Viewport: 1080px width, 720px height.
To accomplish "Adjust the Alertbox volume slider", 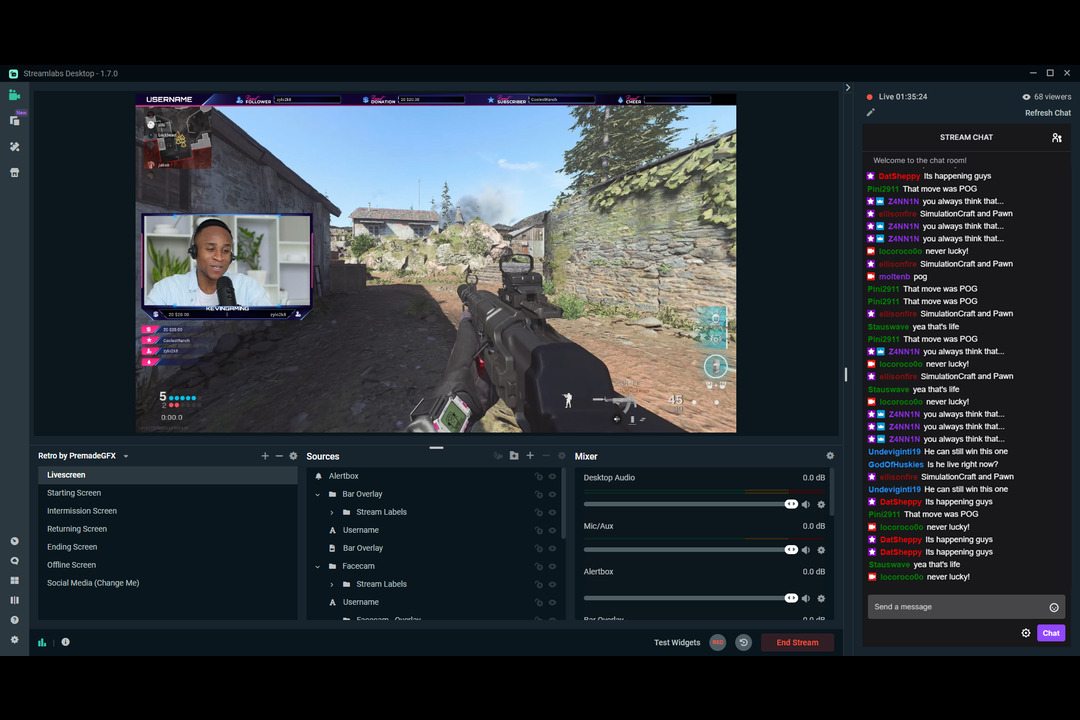I will pos(691,598).
